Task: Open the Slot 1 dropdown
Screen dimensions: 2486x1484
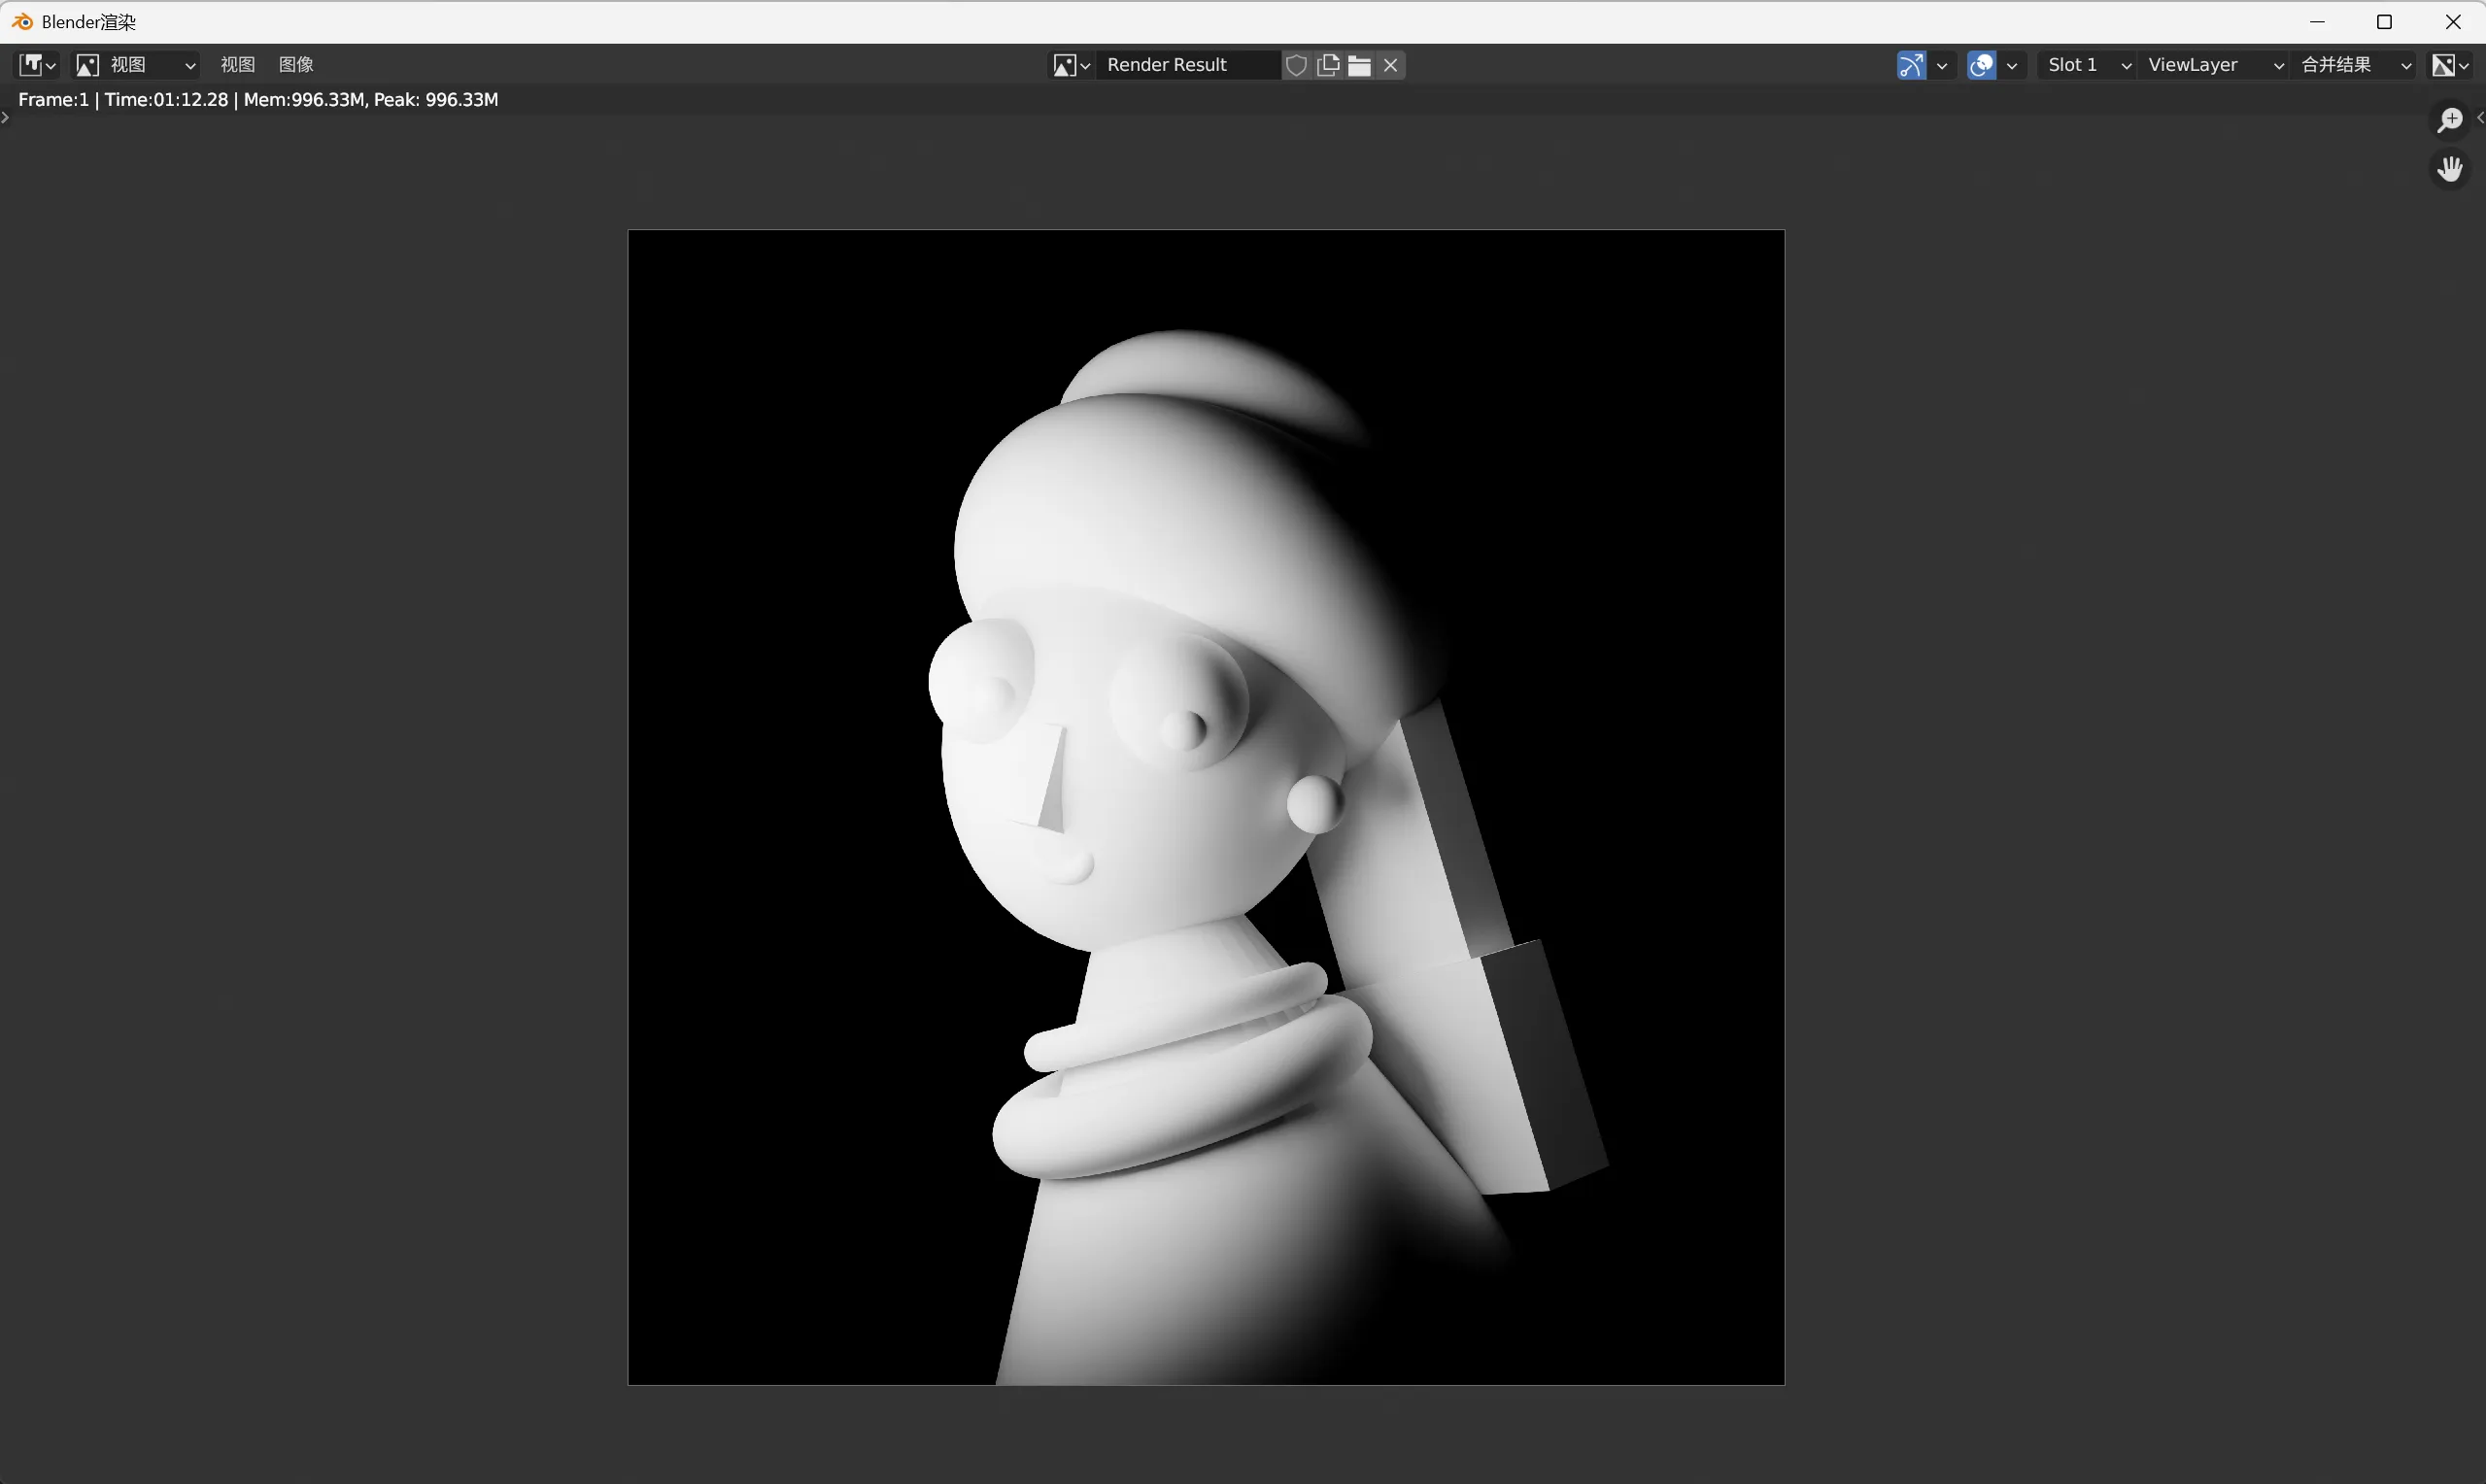Action: point(2087,65)
